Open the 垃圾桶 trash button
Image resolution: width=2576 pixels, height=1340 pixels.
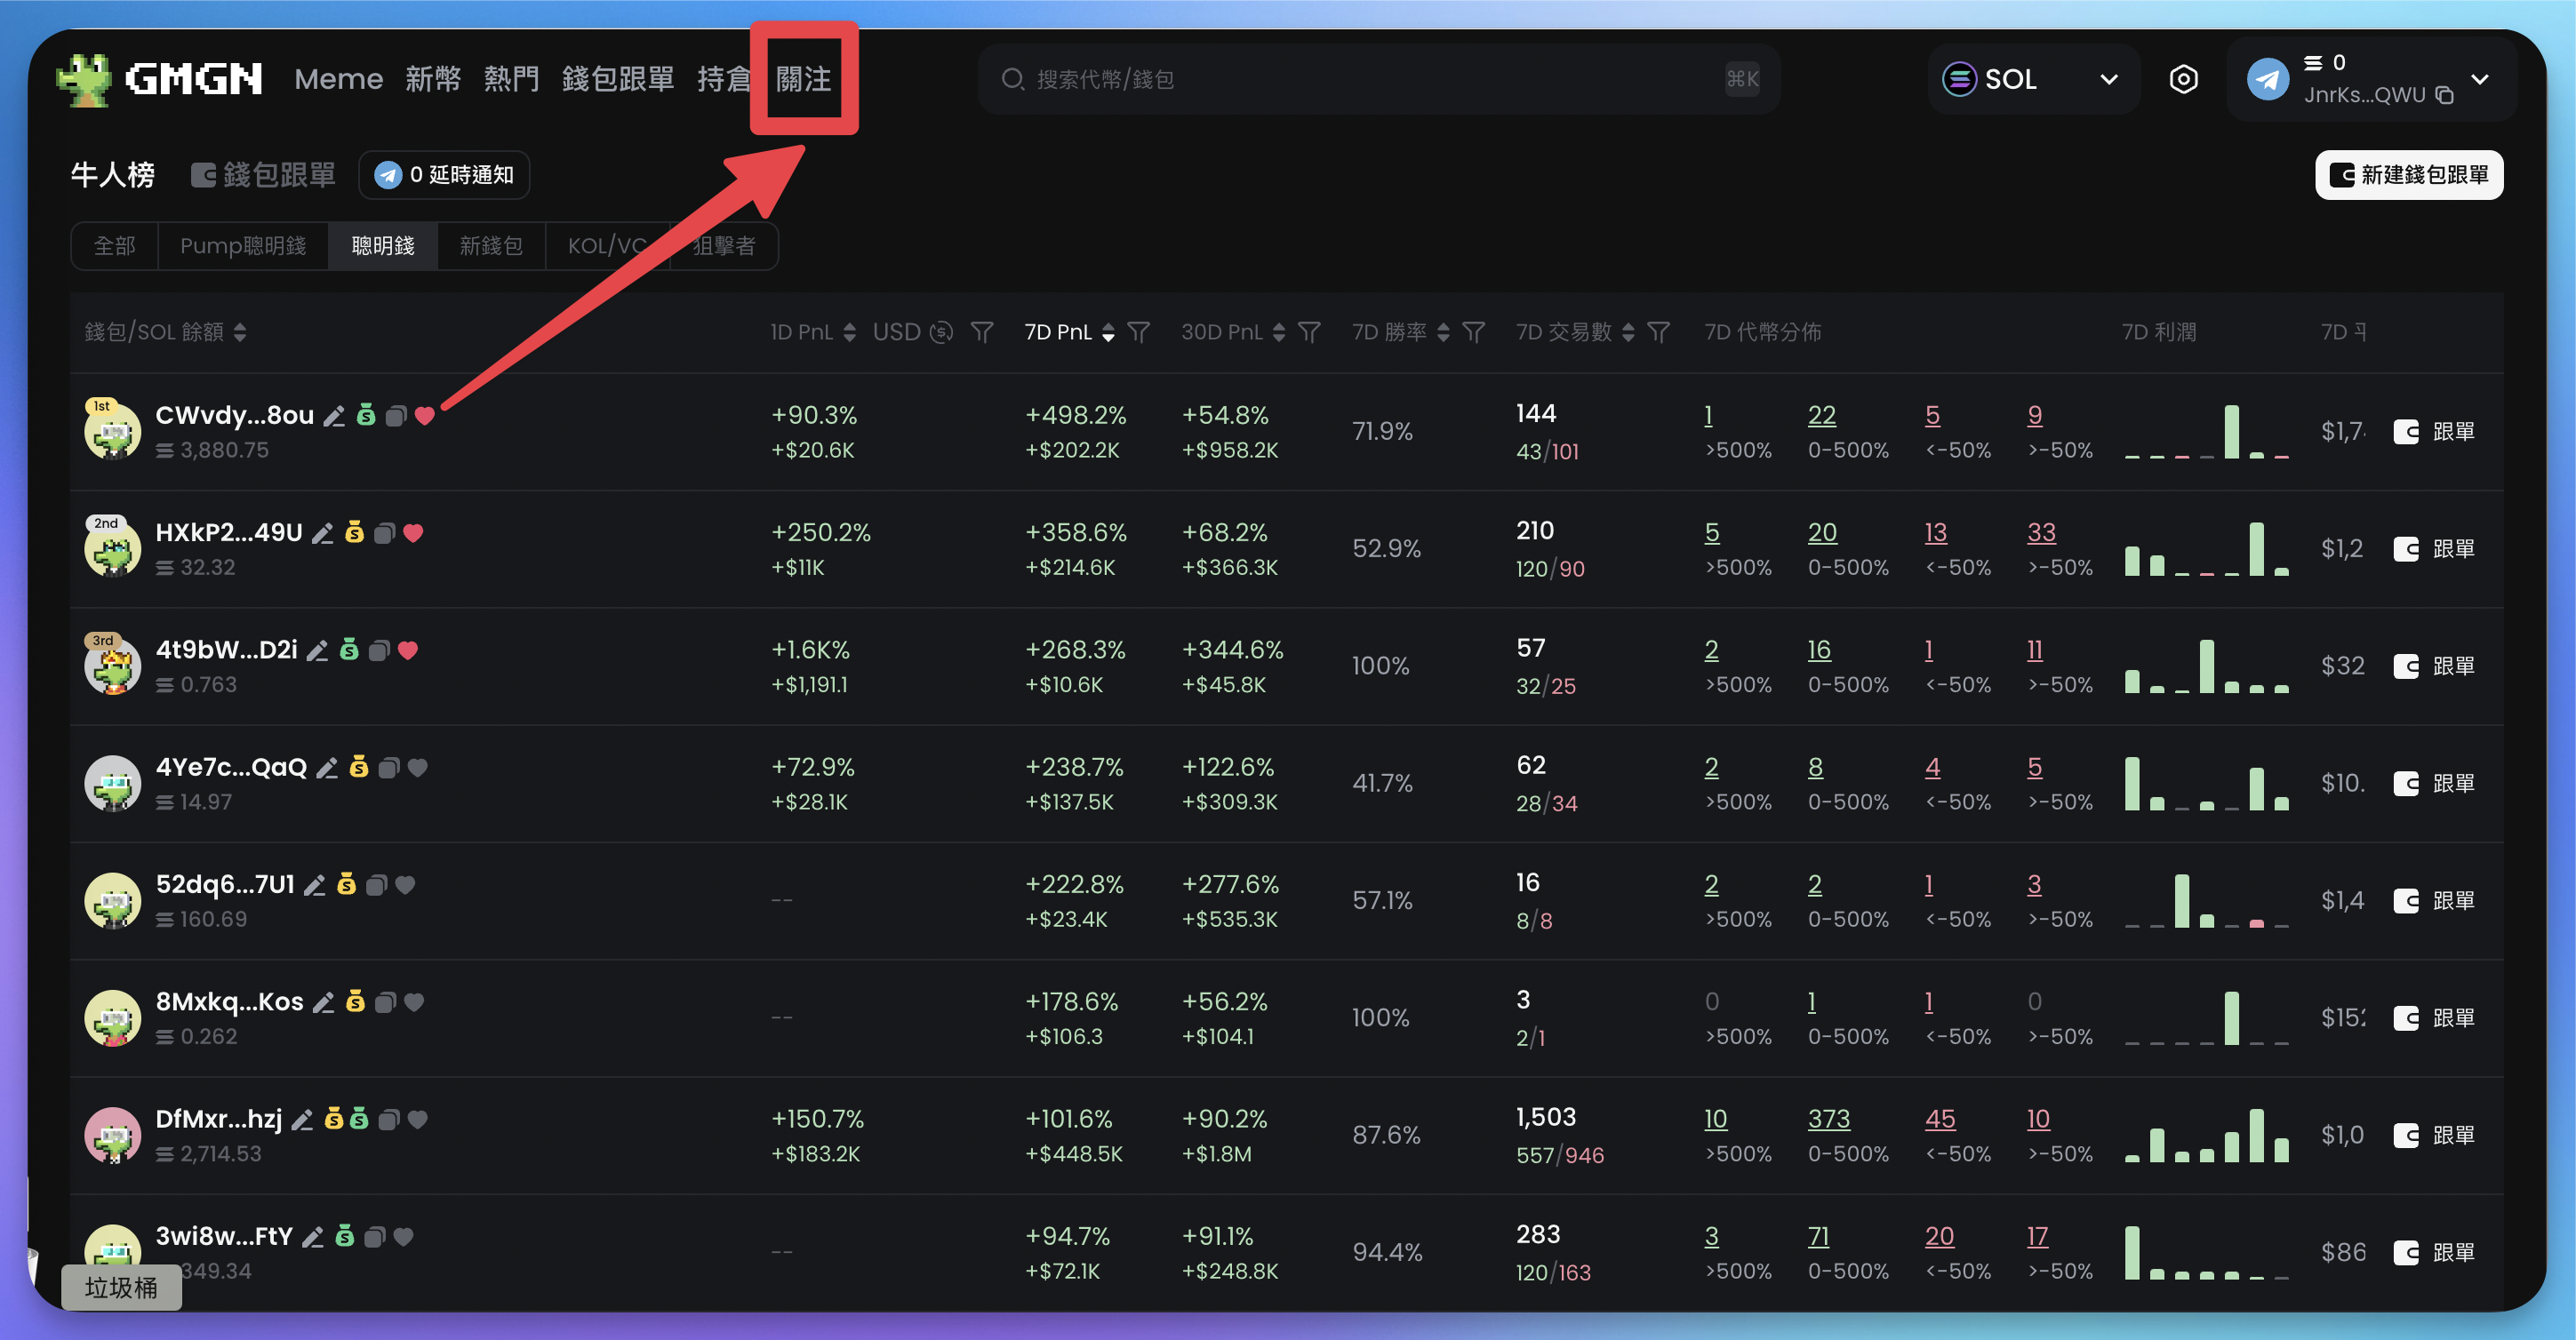(x=122, y=1288)
